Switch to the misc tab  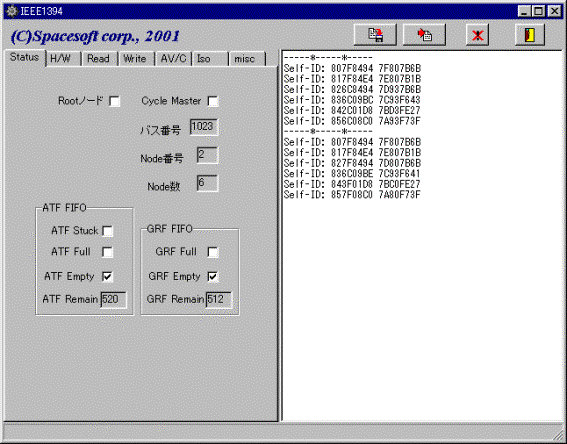click(x=248, y=59)
